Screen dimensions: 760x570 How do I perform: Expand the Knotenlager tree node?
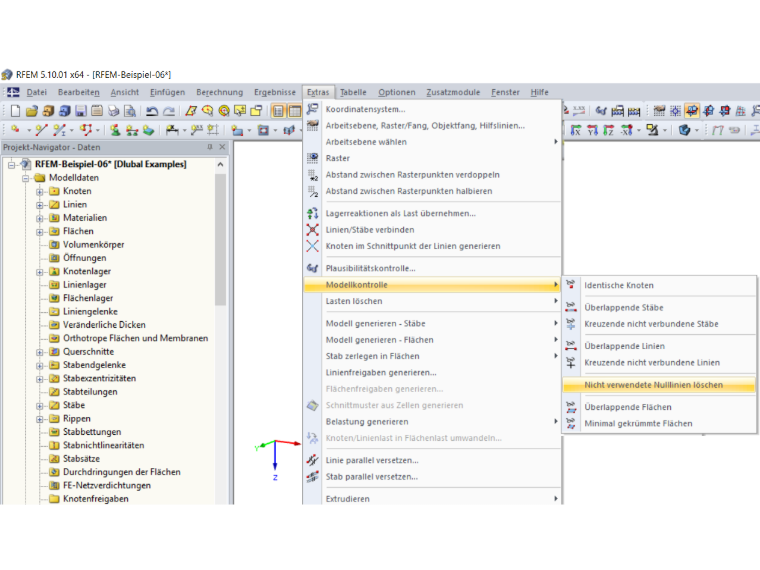click(x=40, y=272)
